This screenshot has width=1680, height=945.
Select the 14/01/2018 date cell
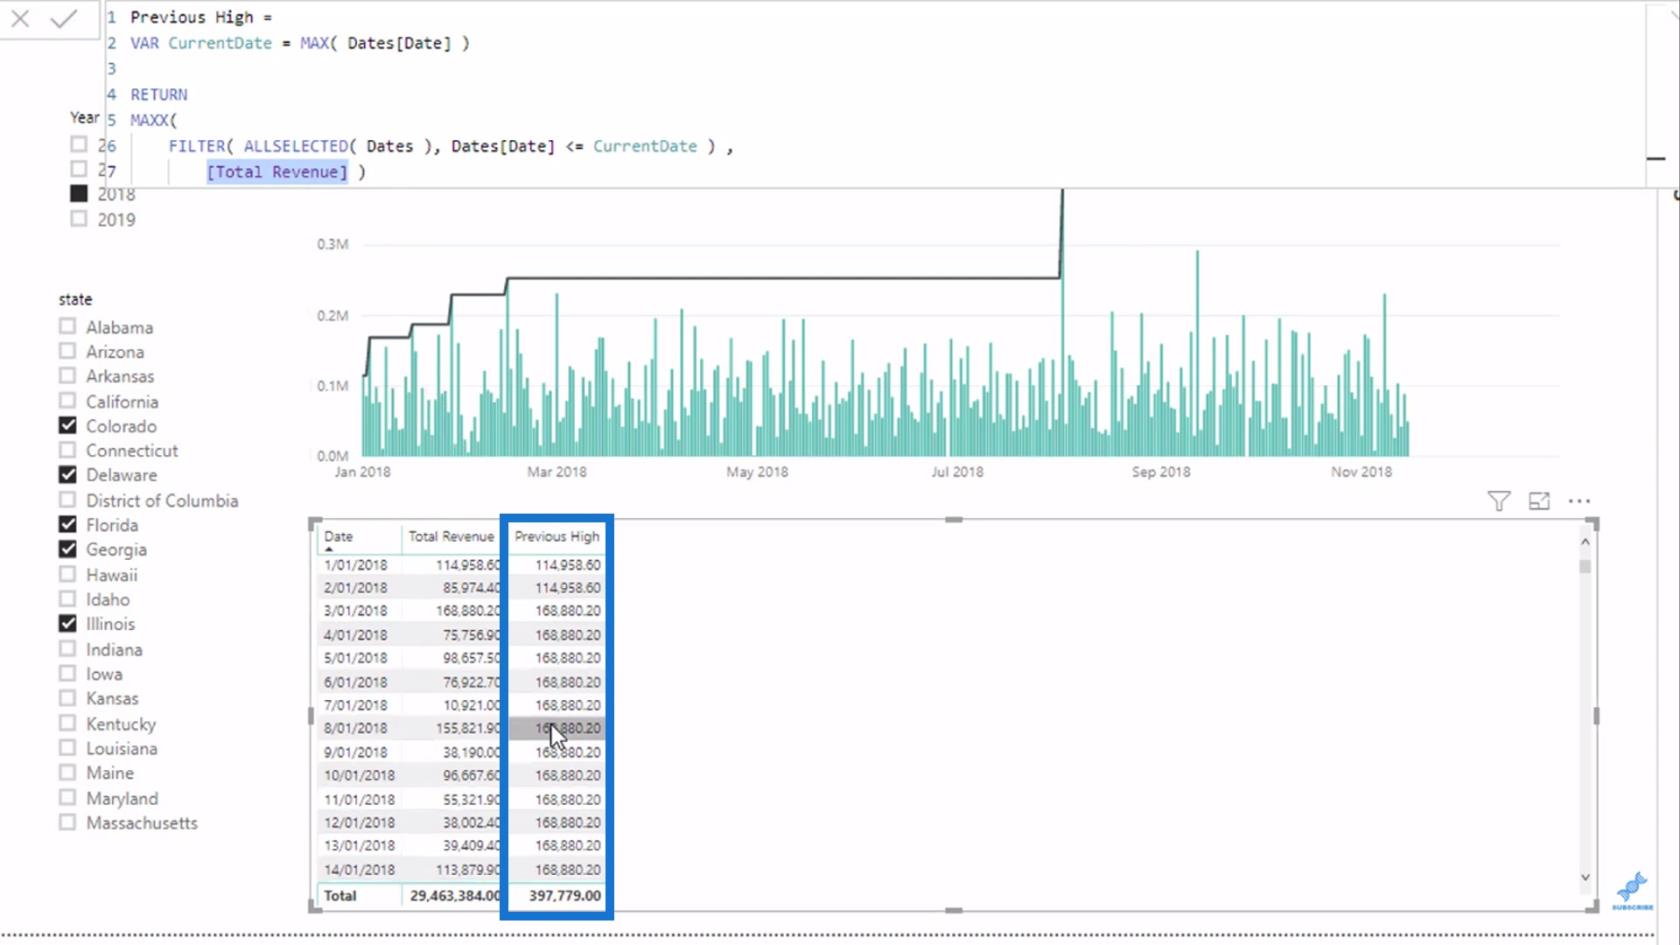pyautogui.click(x=359, y=870)
